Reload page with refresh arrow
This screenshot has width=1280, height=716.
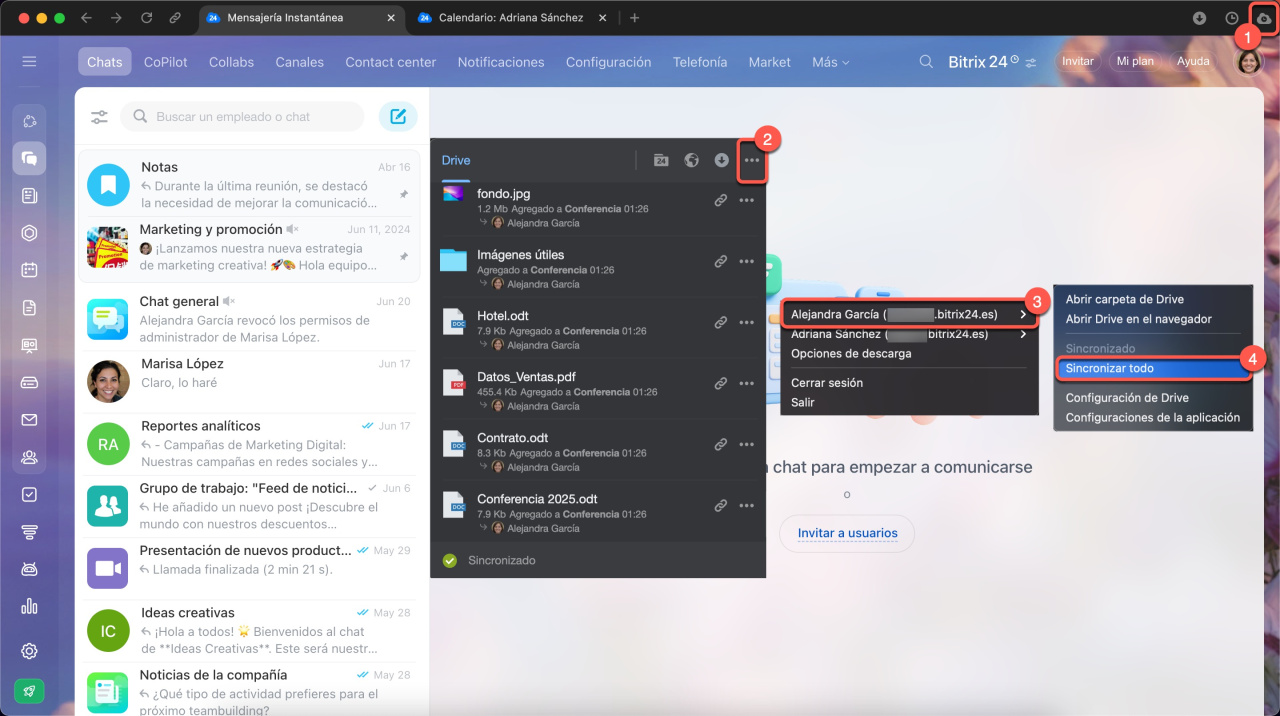coord(147,18)
